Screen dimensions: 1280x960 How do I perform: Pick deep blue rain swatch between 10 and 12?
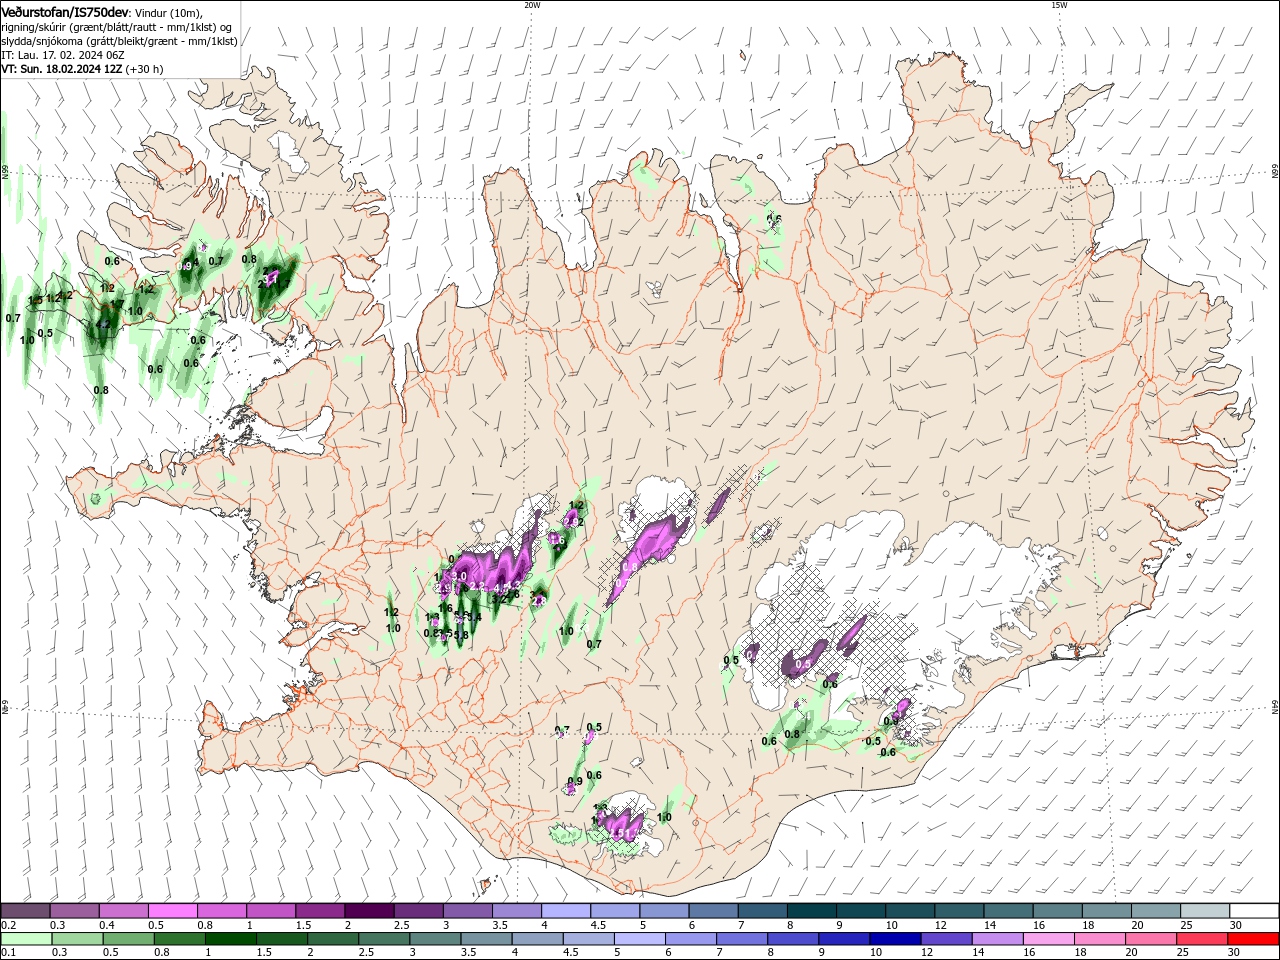[x=894, y=939]
